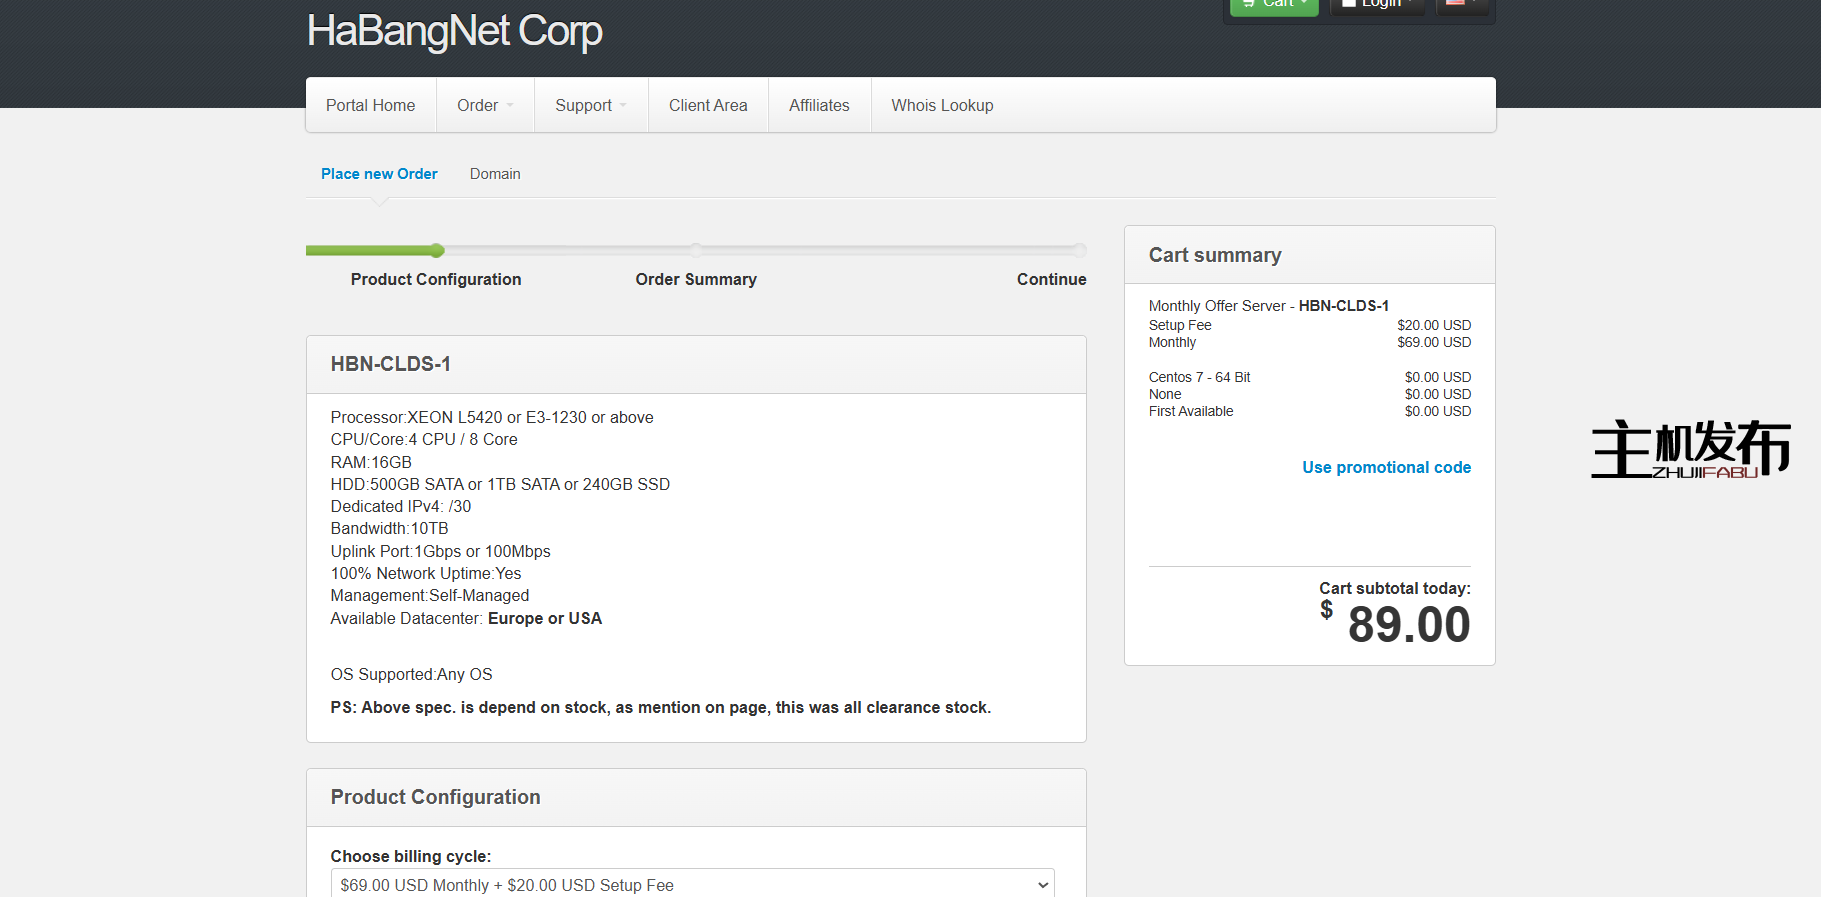
Task: Open Whois Lookup
Action: click(942, 105)
